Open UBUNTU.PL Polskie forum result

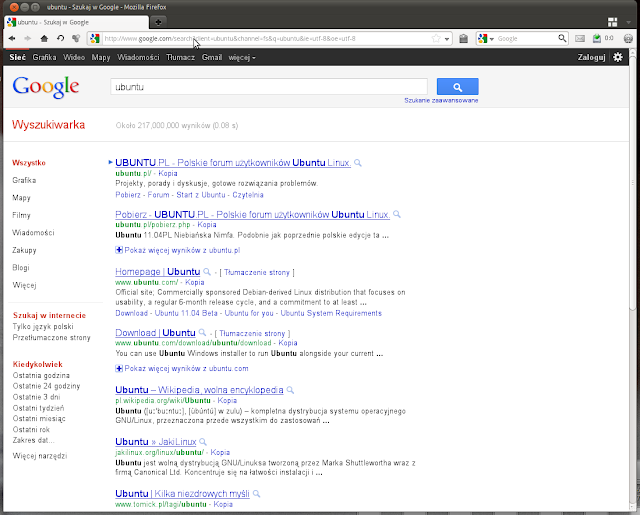tap(233, 163)
